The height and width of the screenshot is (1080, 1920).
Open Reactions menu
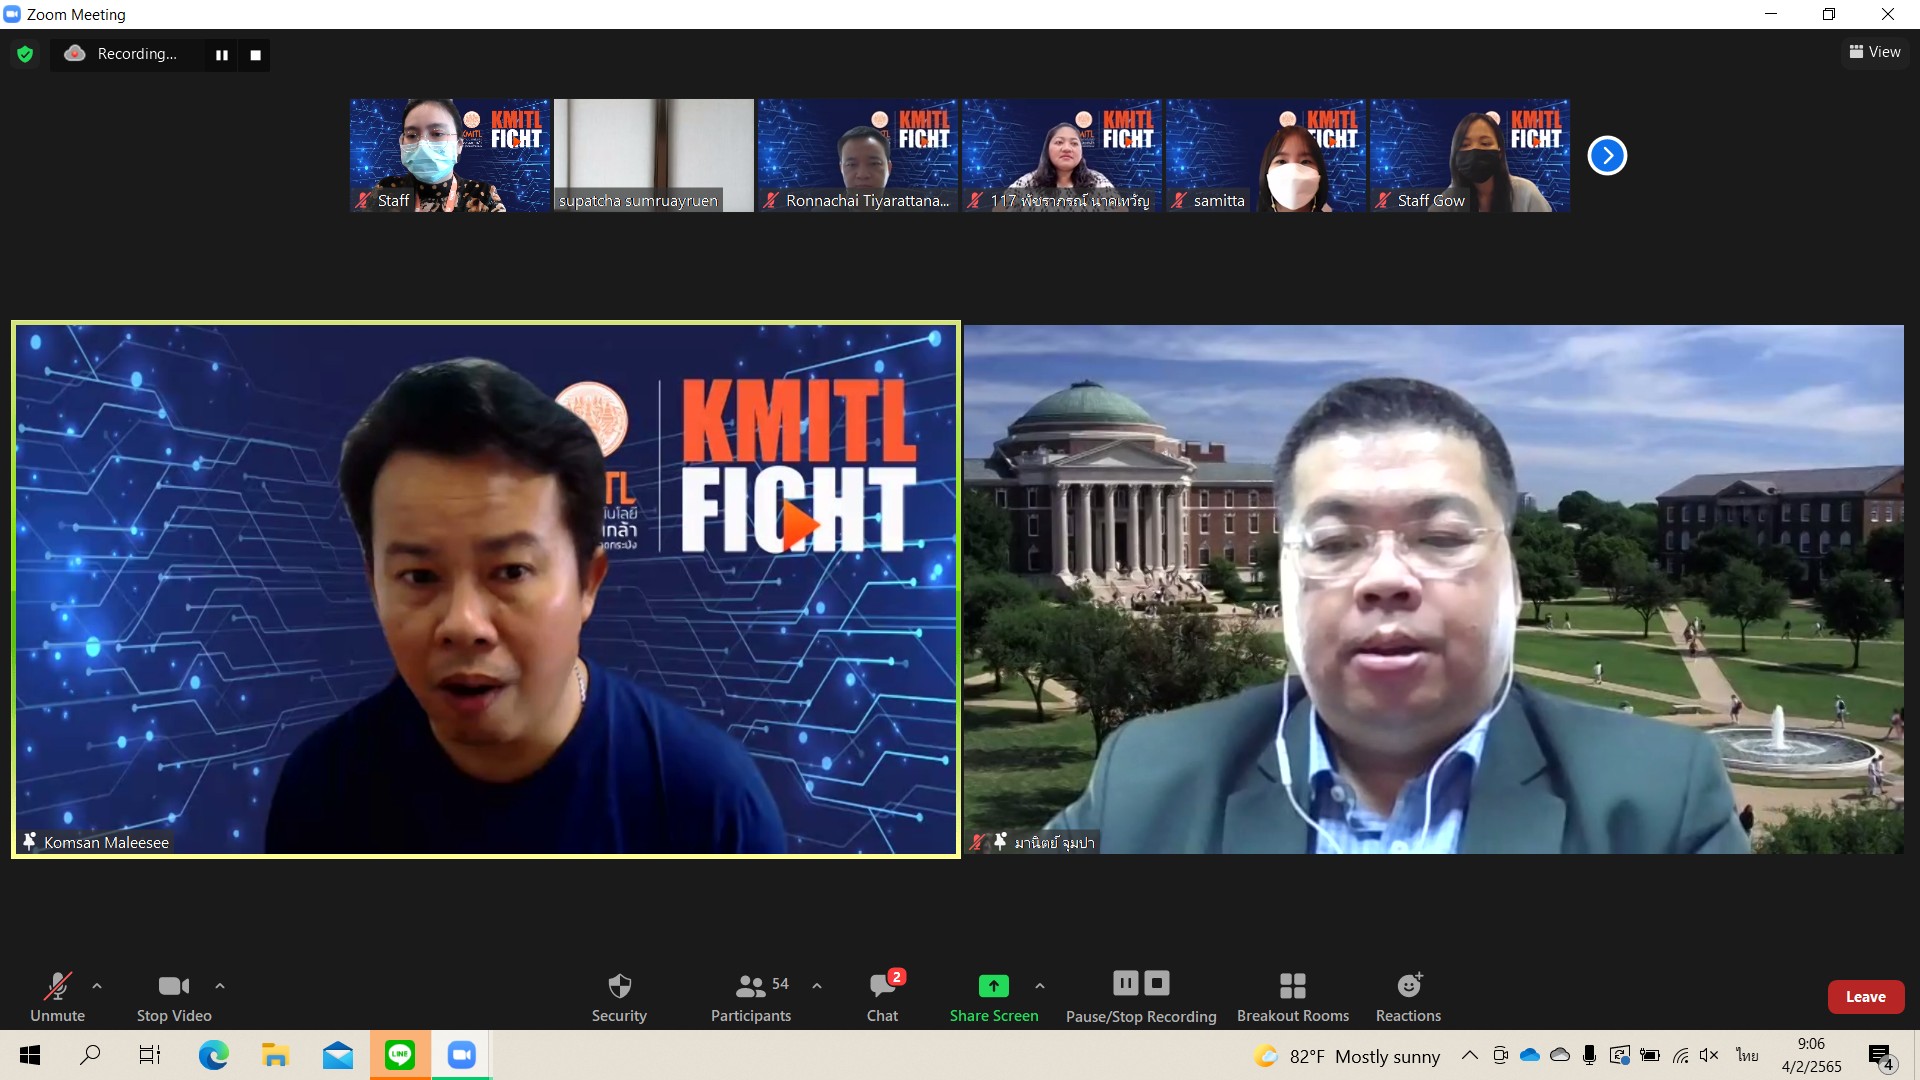(1408, 996)
